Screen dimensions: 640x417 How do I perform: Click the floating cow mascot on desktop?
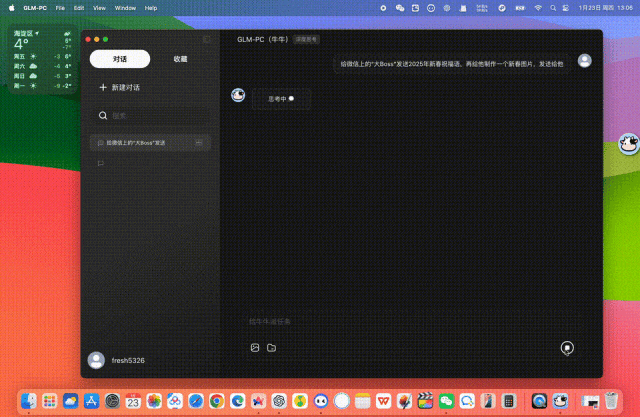tap(627, 144)
